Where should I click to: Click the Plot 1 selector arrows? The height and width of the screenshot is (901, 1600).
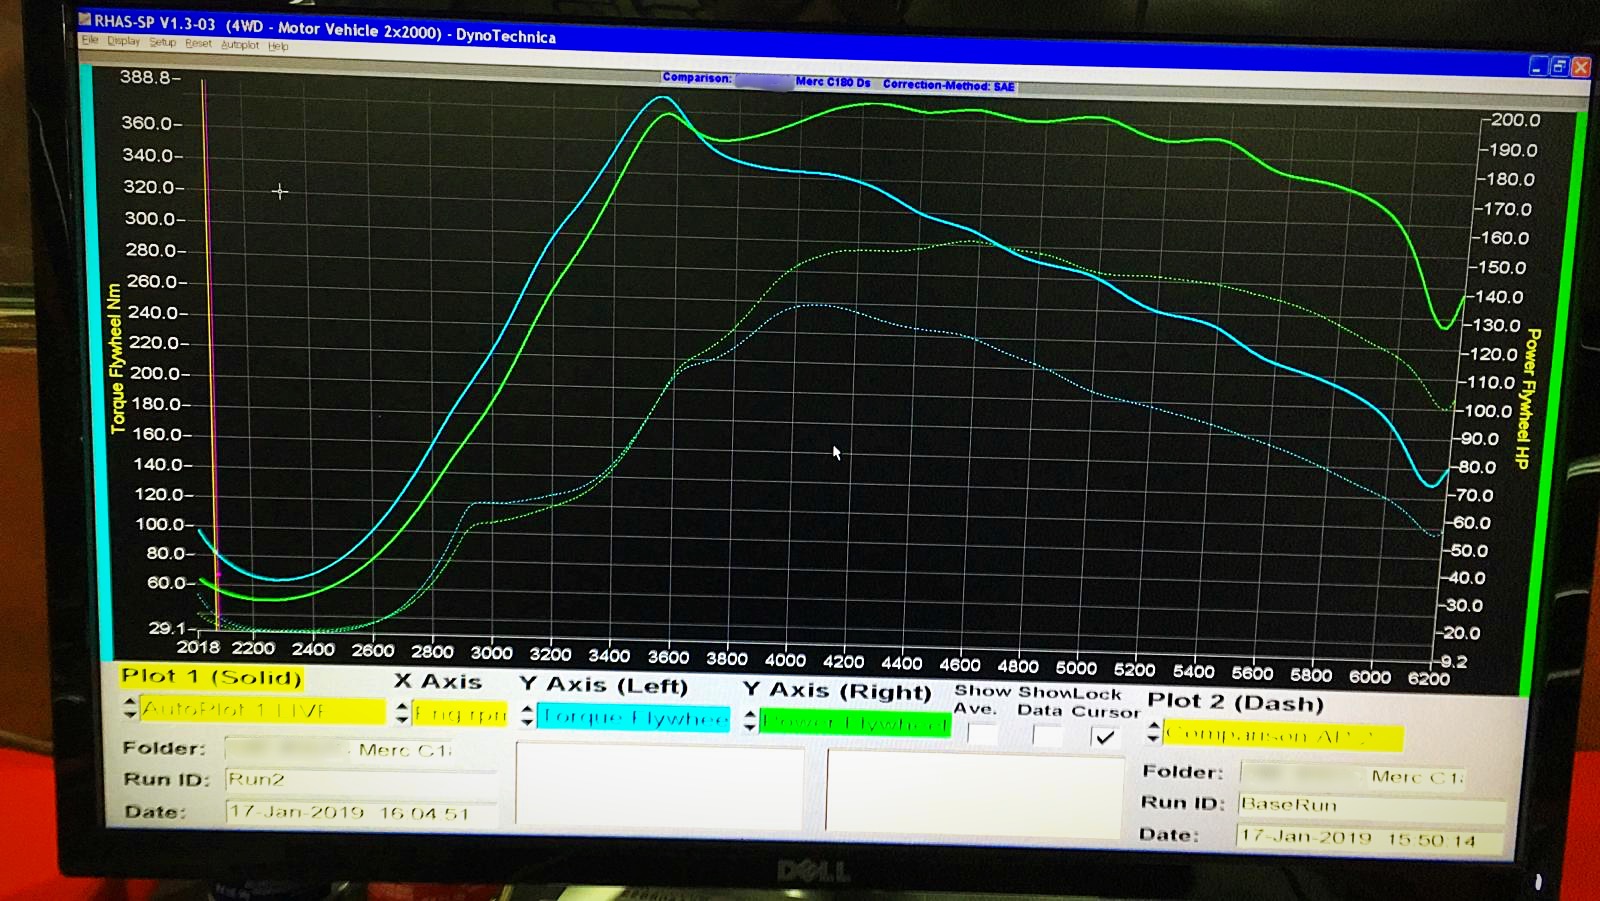pos(130,708)
